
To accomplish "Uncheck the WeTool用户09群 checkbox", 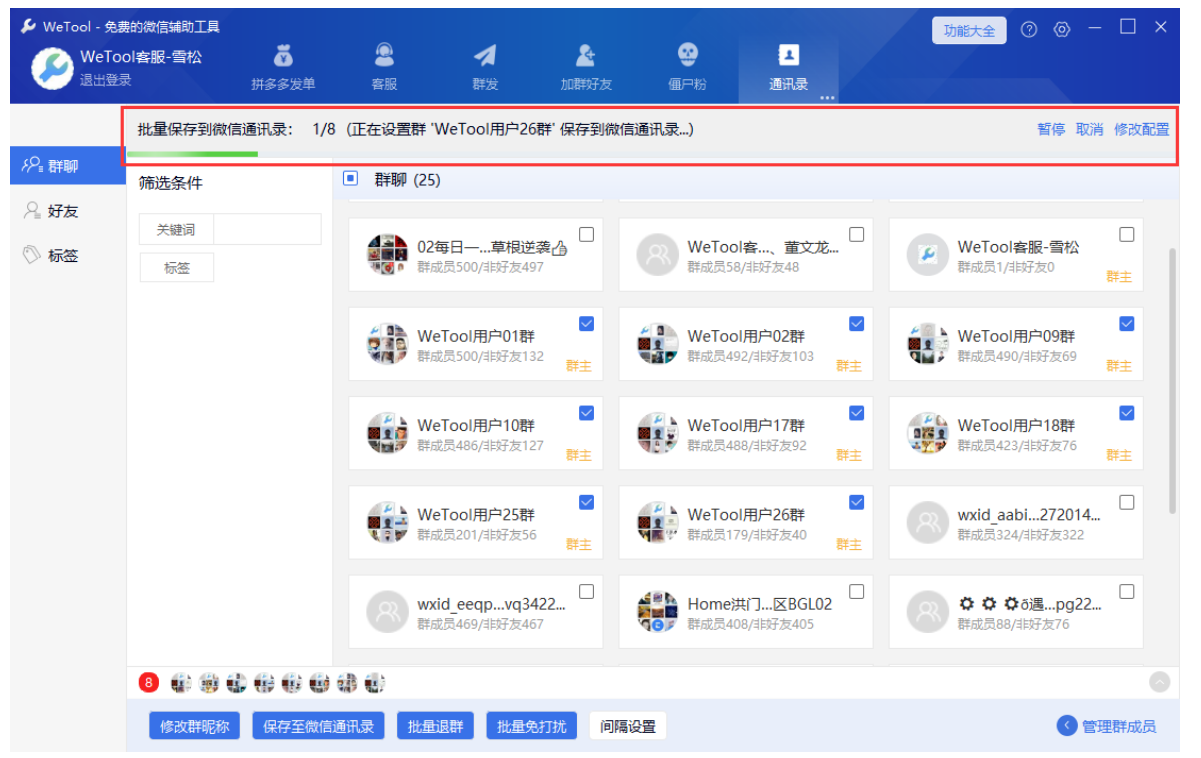I will [x=1126, y=323].
